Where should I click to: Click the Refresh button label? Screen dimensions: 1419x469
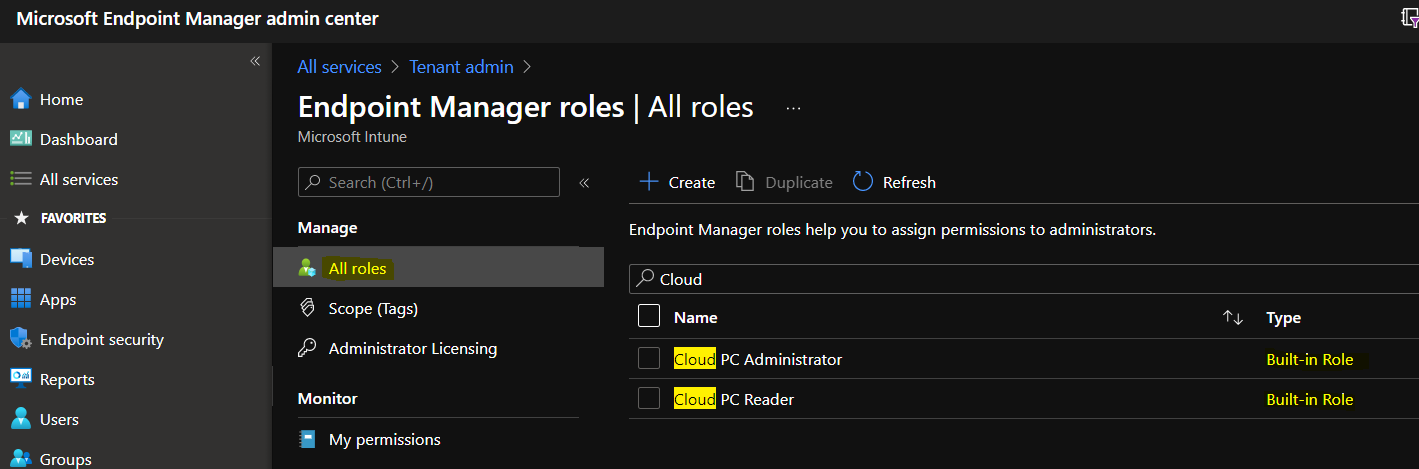[x=909, y=182]
